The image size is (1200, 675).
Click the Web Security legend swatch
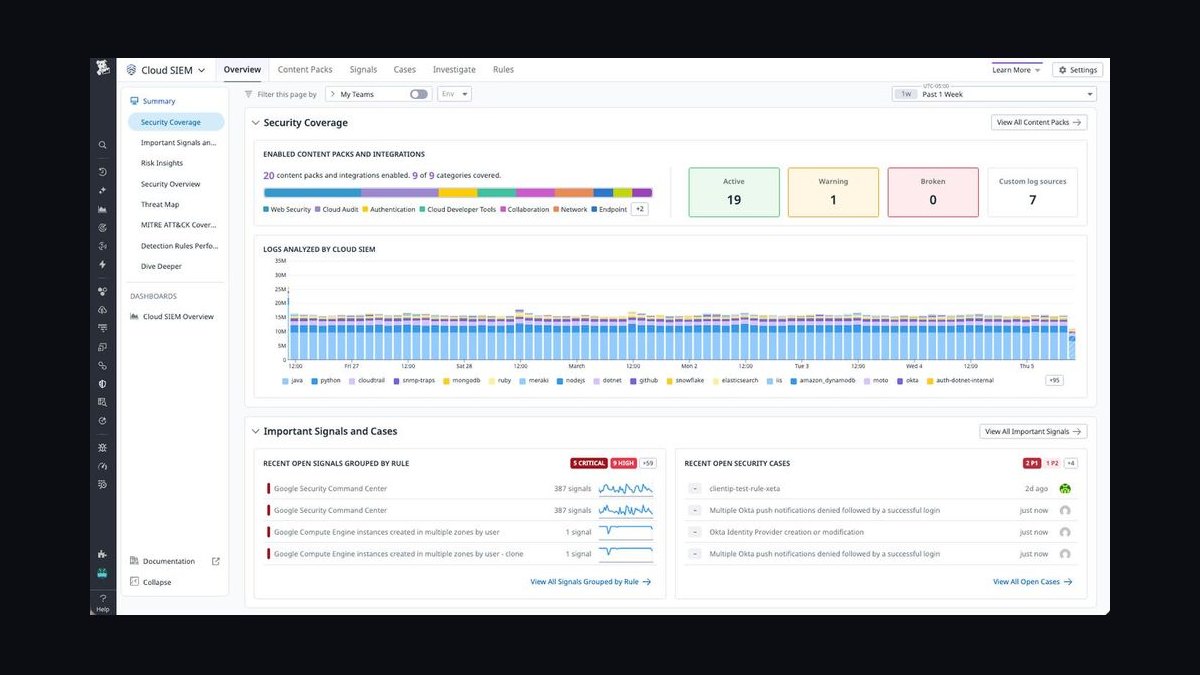point(266,210)
